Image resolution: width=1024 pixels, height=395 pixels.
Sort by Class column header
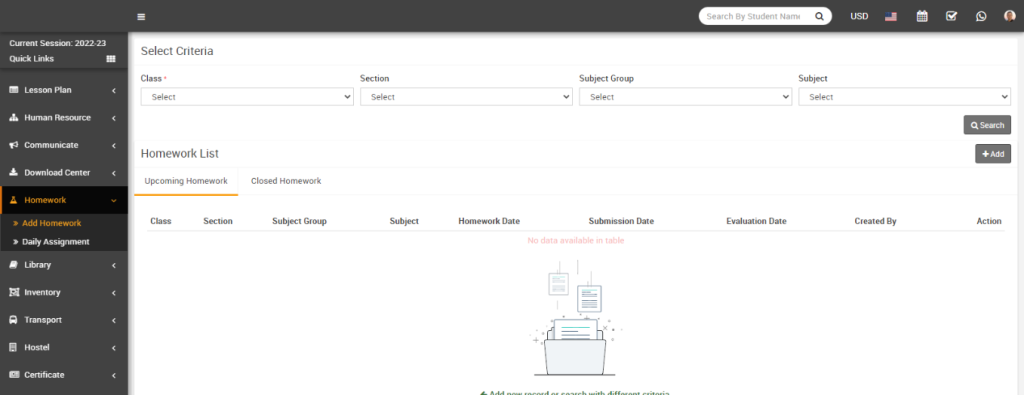161,221
